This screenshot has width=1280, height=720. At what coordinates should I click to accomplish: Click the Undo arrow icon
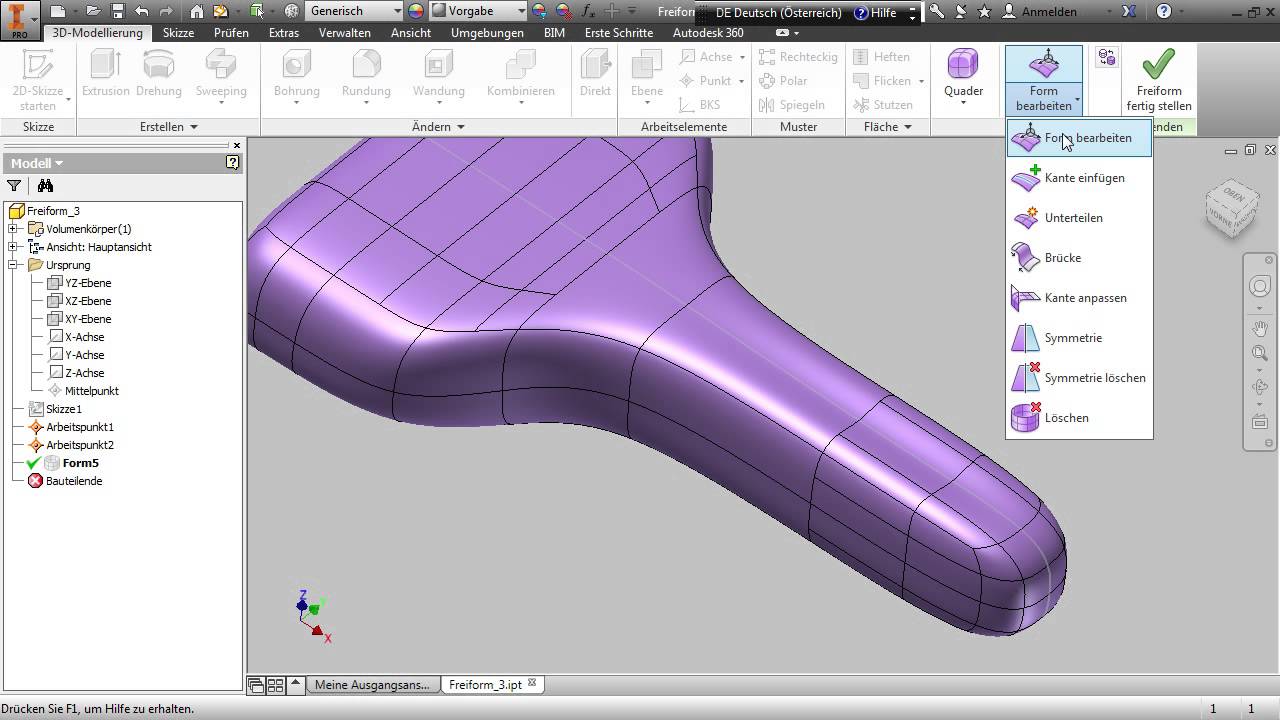click(x=141, y=12)
